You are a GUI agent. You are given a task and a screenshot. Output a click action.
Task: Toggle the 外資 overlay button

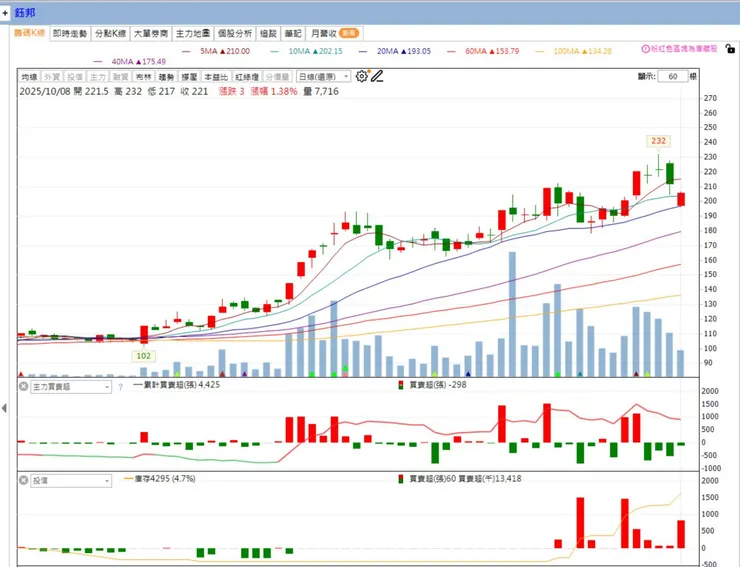coord(52,76)
